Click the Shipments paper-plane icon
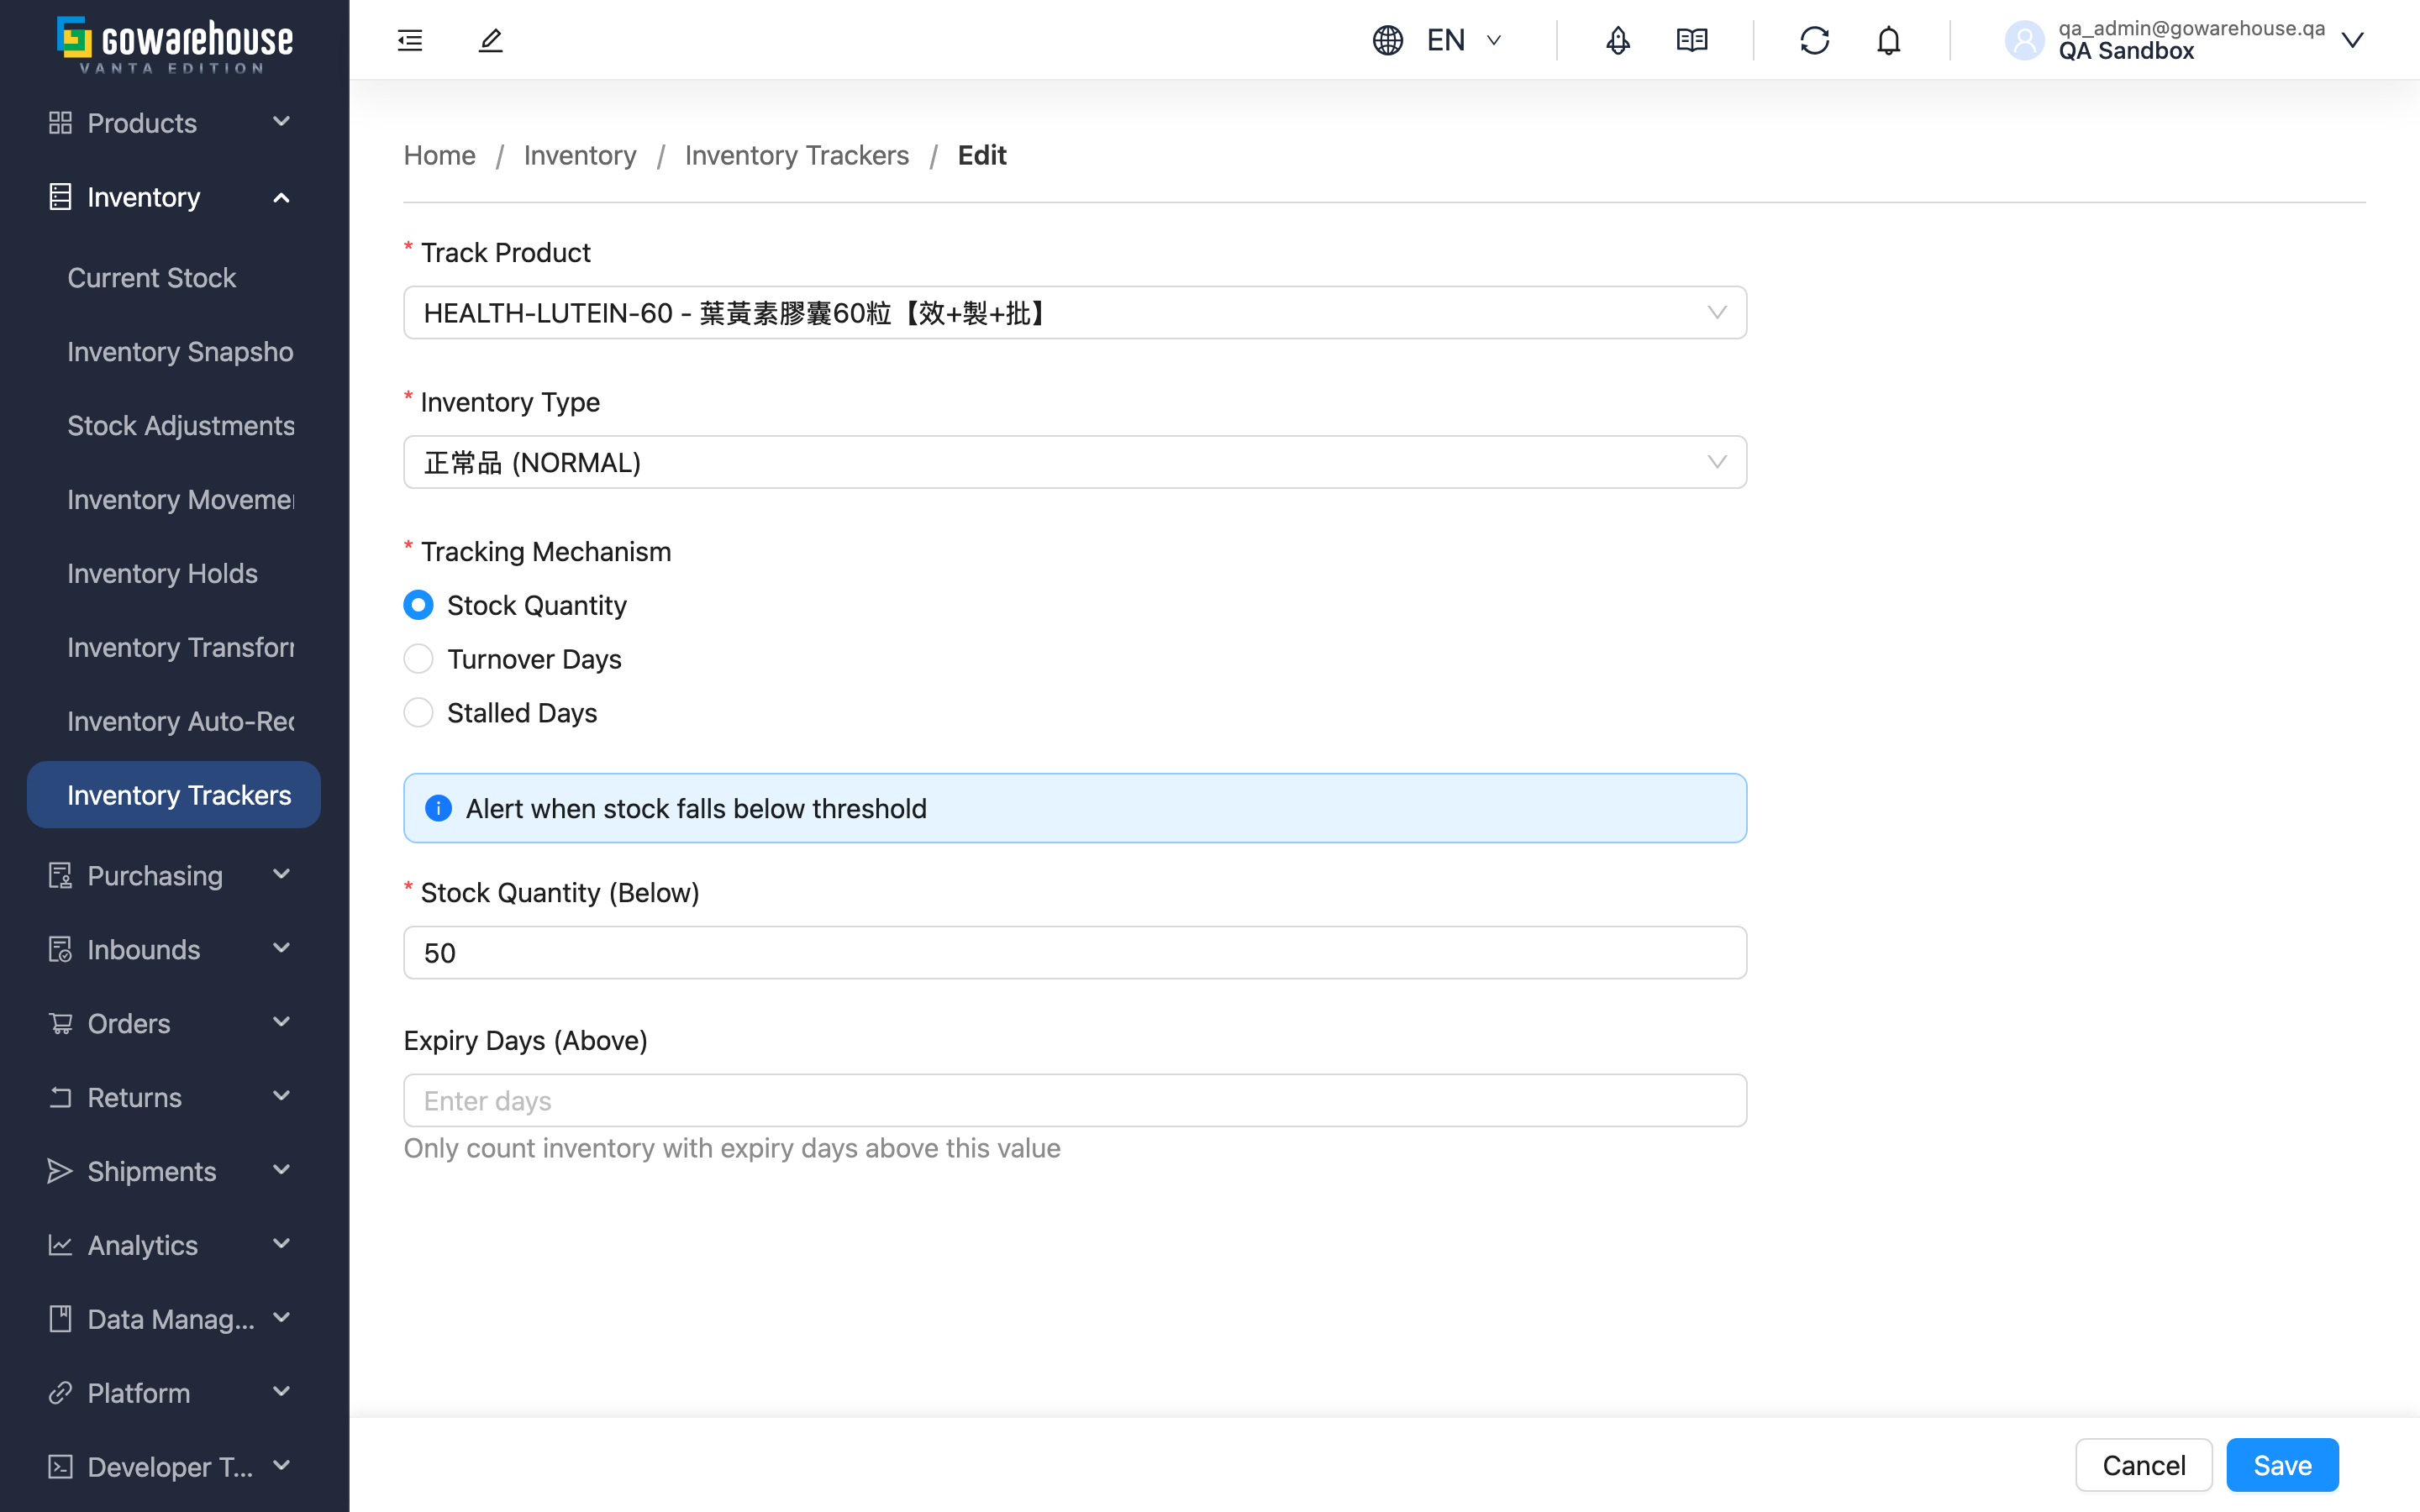Viewport: 2420px width, 1512px height. [x=60, y=1171]
